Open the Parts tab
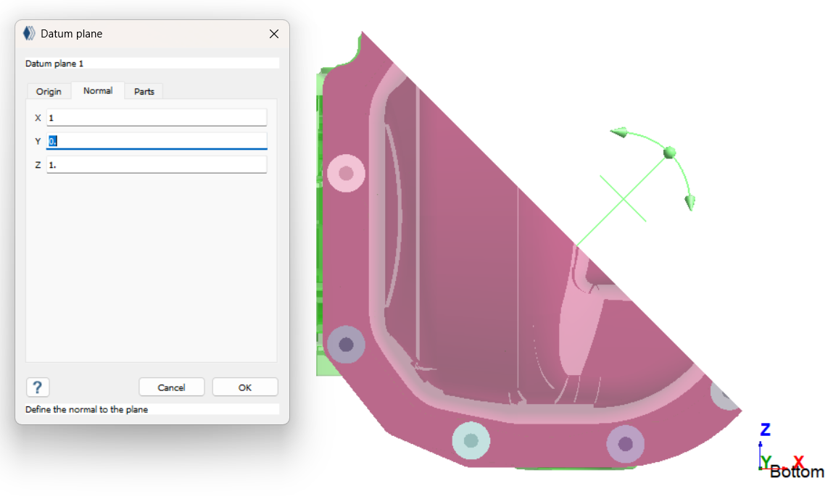Screen dimensions: 837x496 [144, 91]
